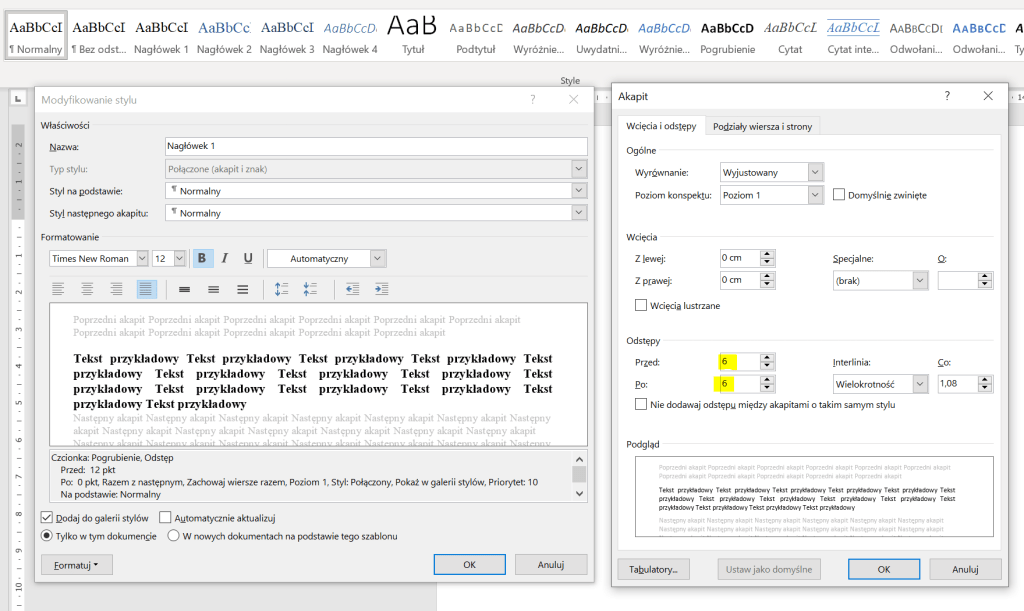Select the Wcięcia i odstępy tab
The image size is (1024, 611).
661,126
